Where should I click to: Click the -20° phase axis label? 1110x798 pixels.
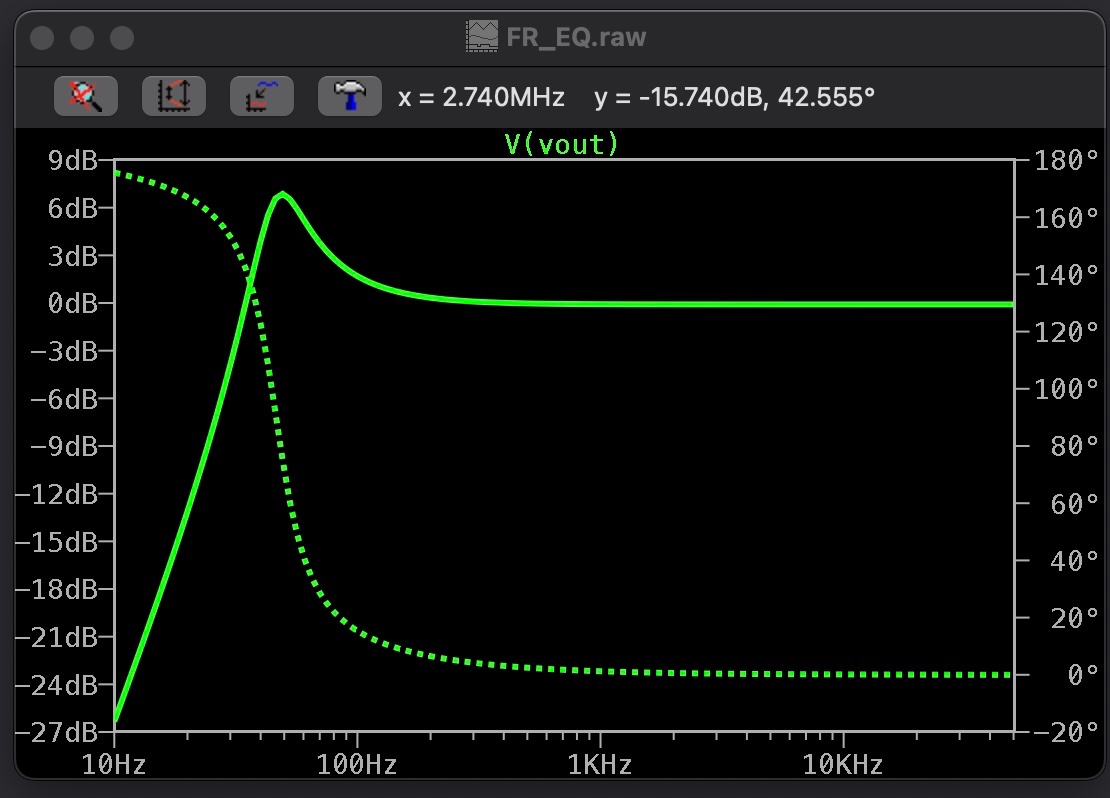pyautogui.click(x=1066, y=731)
